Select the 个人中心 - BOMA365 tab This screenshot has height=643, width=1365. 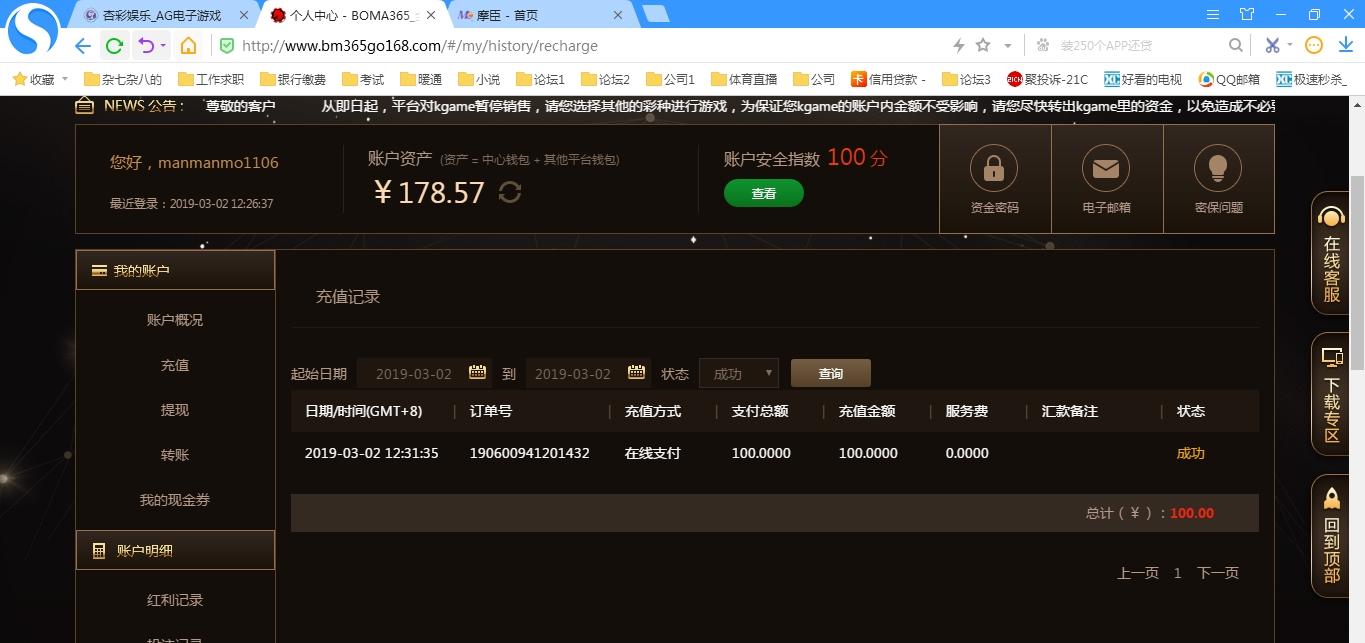pyautogui.click(x=352, y=15)
